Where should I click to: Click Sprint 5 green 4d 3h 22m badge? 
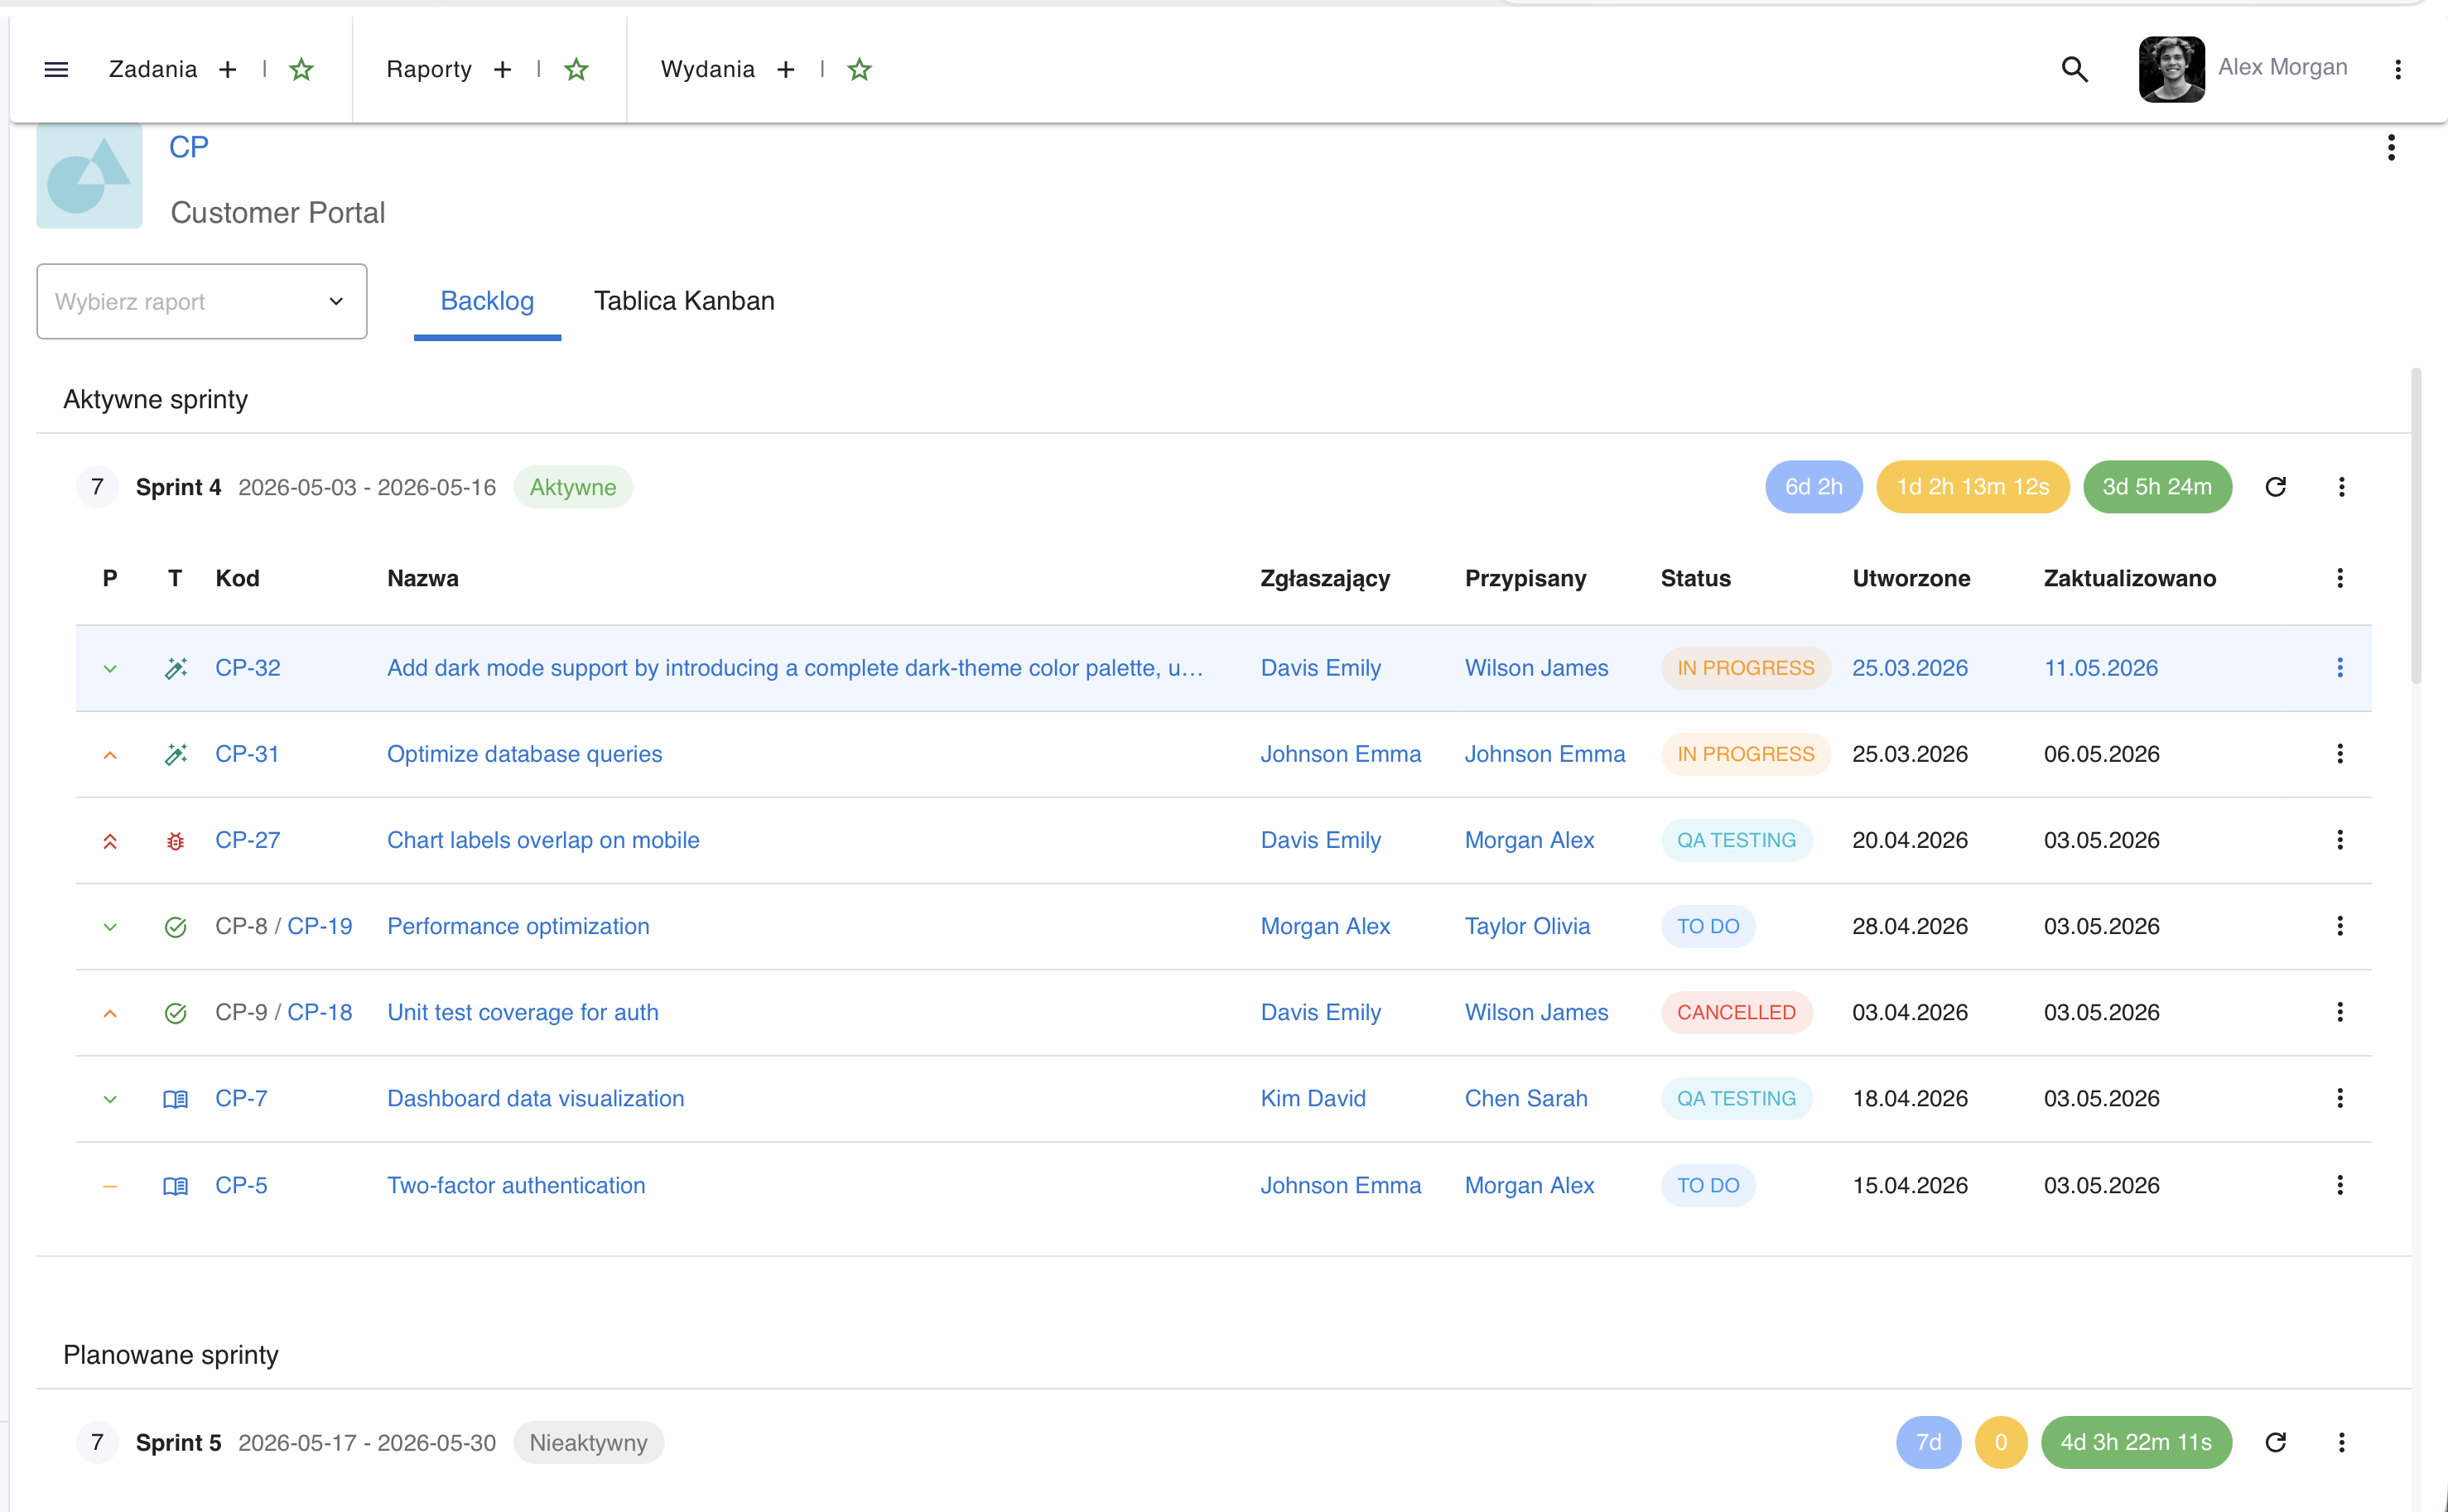2136,1442
